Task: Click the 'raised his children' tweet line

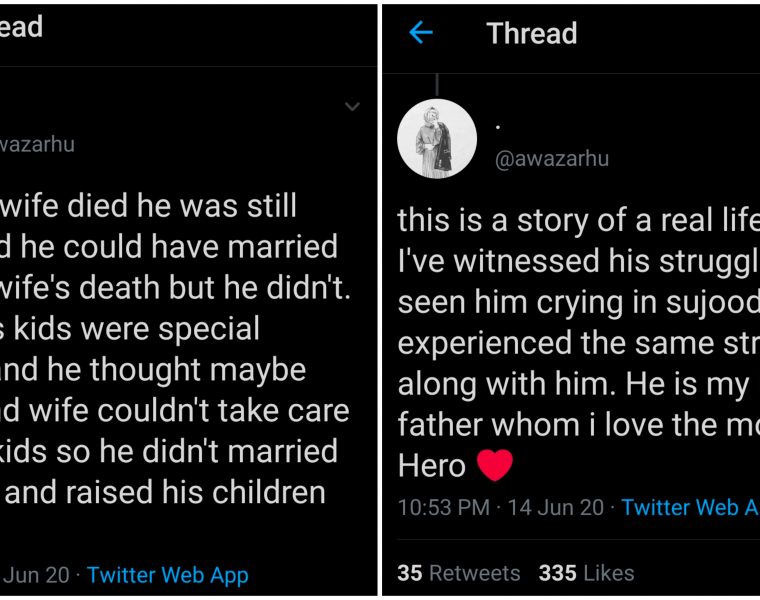Action: click(167, 492)
